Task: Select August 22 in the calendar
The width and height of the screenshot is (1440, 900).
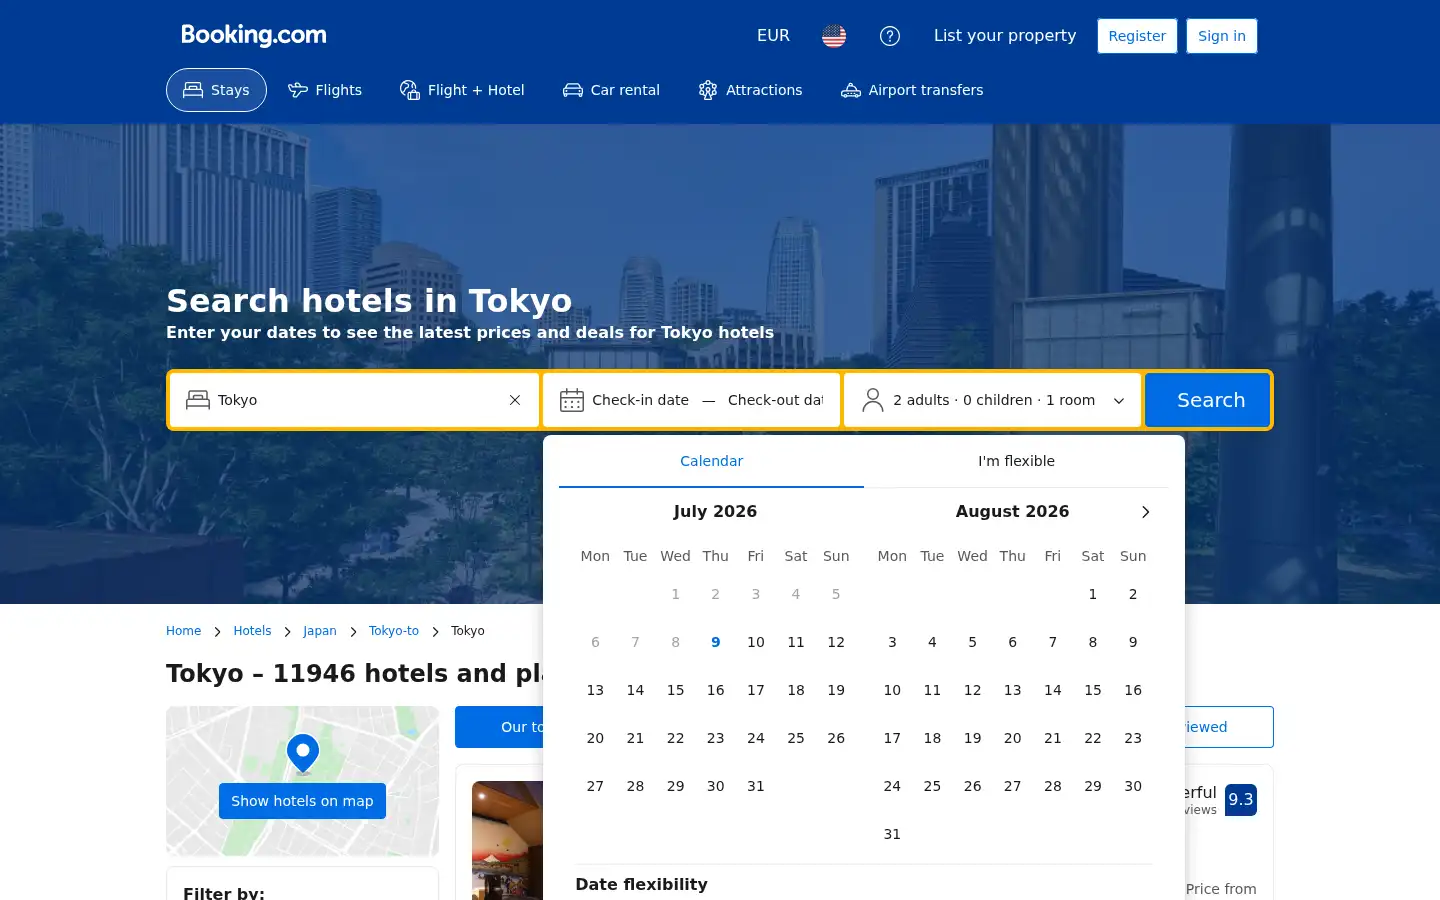Action: coord(1093,738)
